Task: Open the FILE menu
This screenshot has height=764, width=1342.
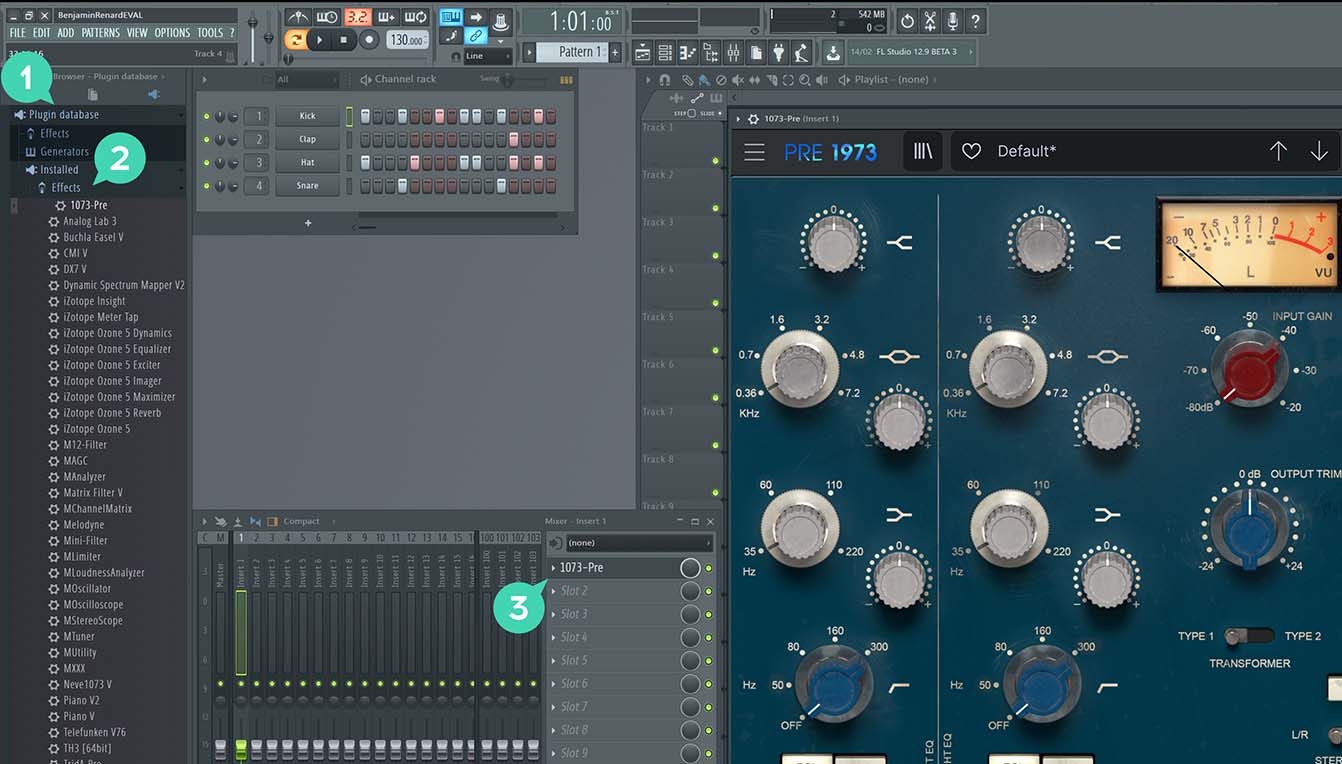Action: [17, 33]
